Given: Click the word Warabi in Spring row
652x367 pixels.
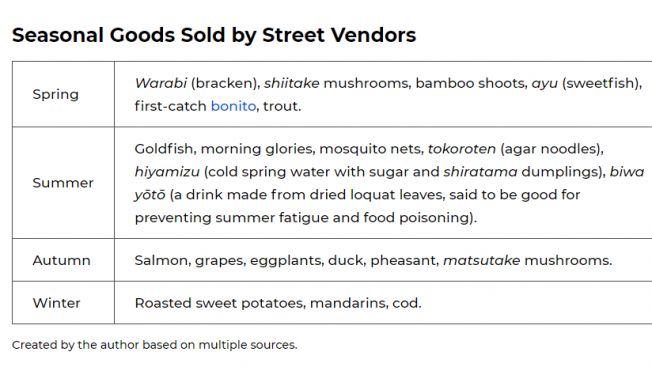Looking at the screenshot, I should (x=161, y=83).
